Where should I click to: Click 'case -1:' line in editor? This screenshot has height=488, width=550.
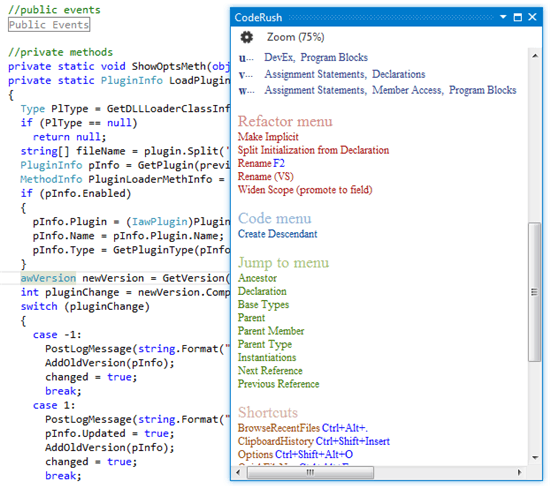(57, 335)
